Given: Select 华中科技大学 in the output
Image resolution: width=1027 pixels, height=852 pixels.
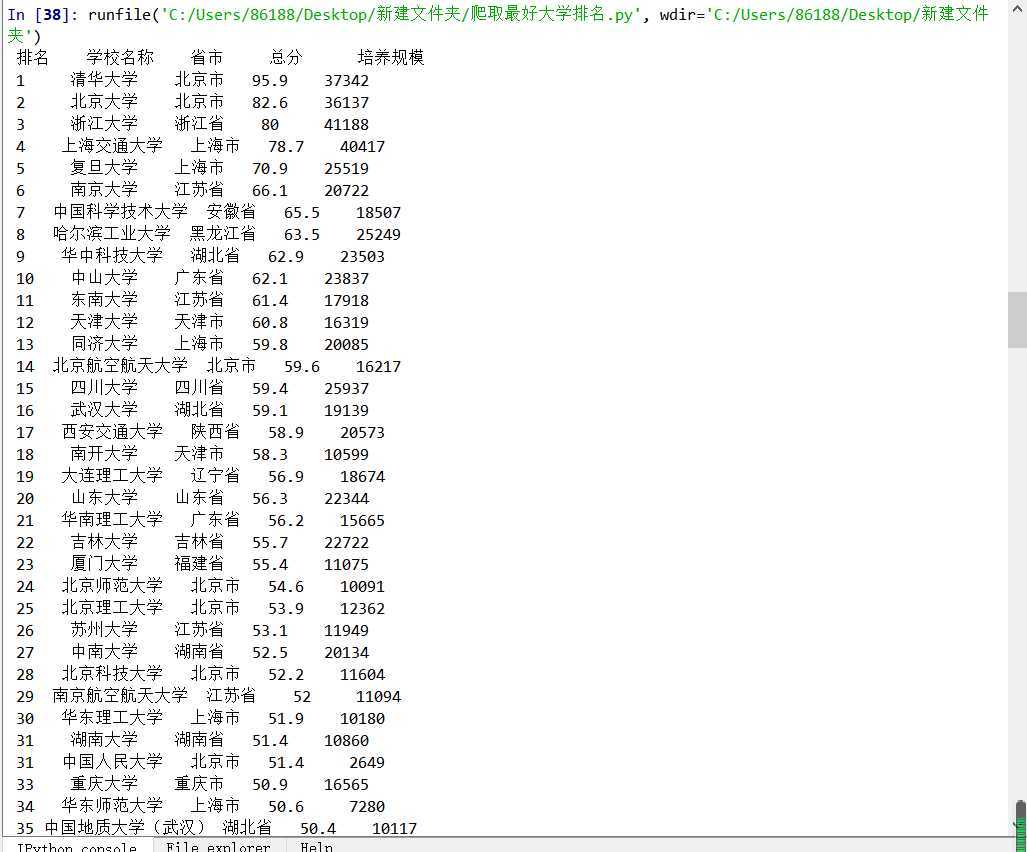Looking at the screenshot, I should click(x=112, y=255).
